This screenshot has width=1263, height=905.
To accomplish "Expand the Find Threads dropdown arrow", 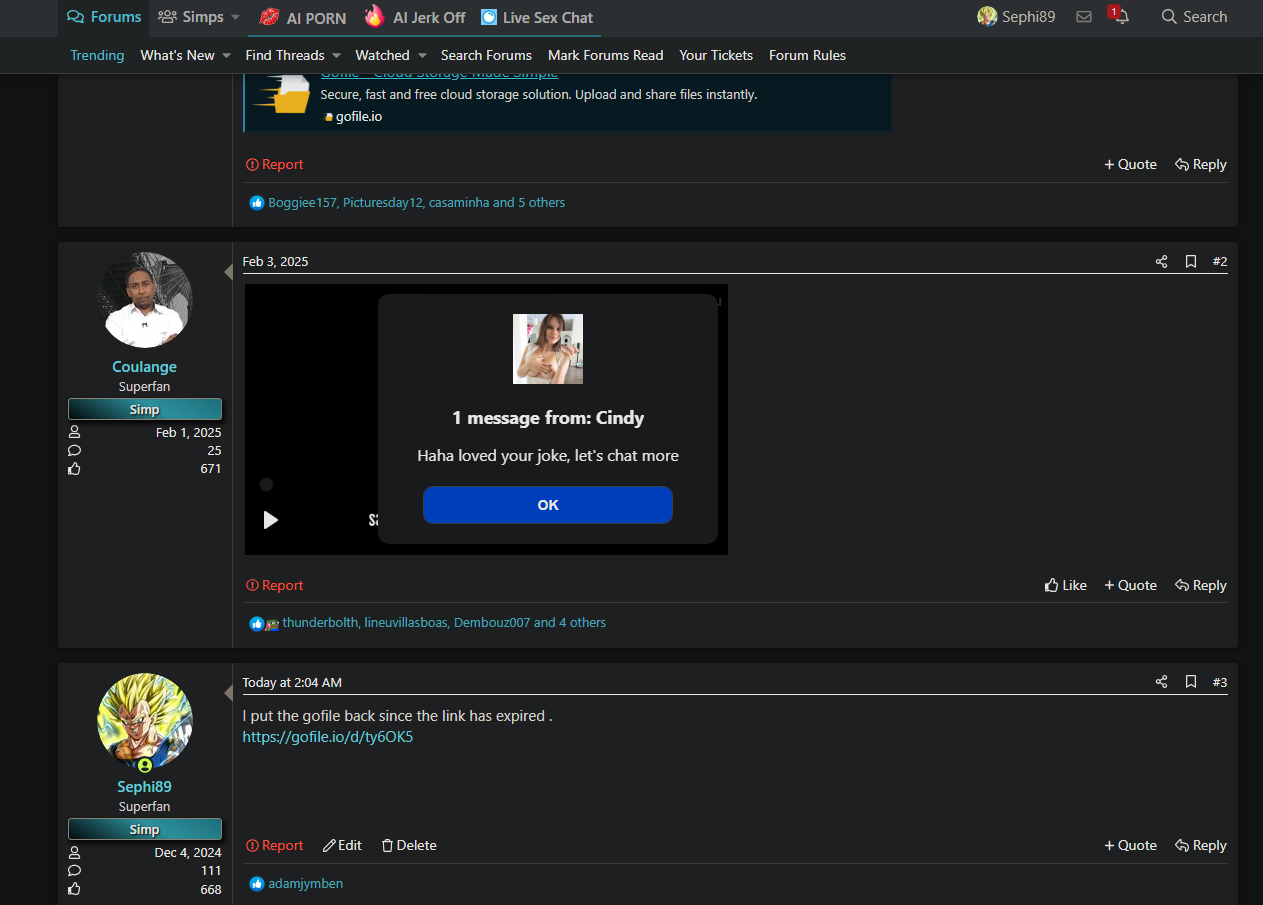I will pos(336,56).
